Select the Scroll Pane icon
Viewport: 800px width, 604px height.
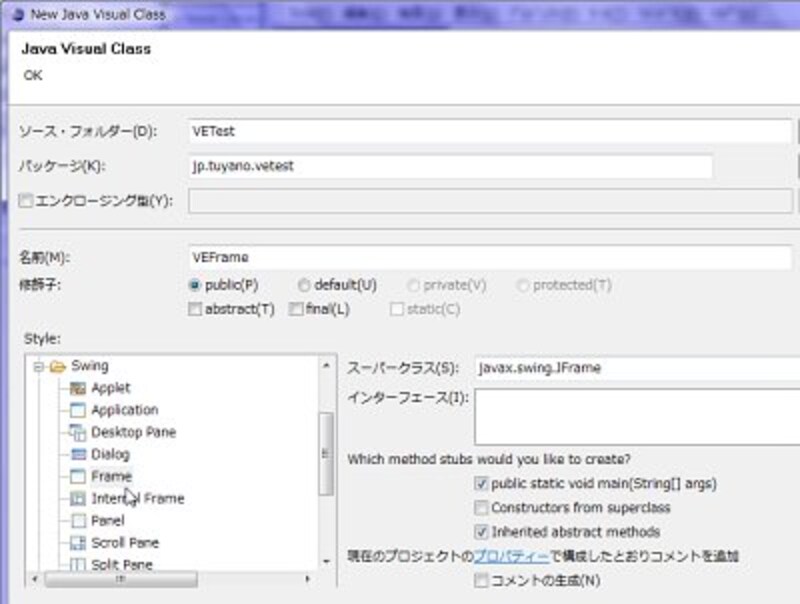click(78, 543)
